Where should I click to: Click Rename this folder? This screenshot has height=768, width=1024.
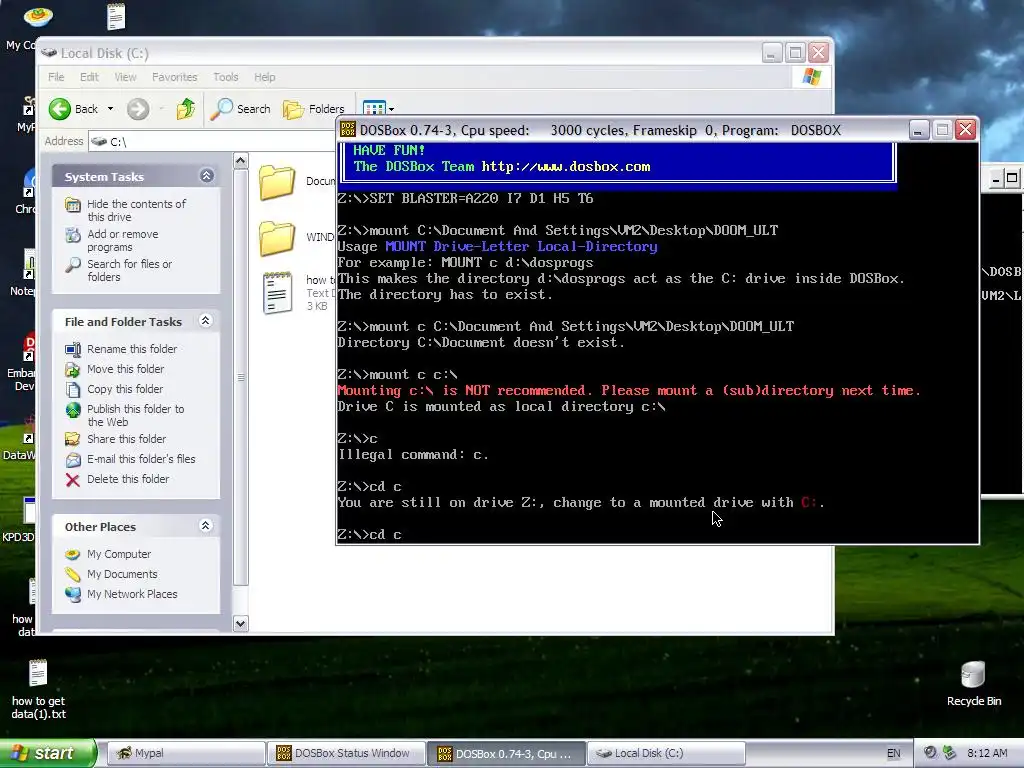132,349
